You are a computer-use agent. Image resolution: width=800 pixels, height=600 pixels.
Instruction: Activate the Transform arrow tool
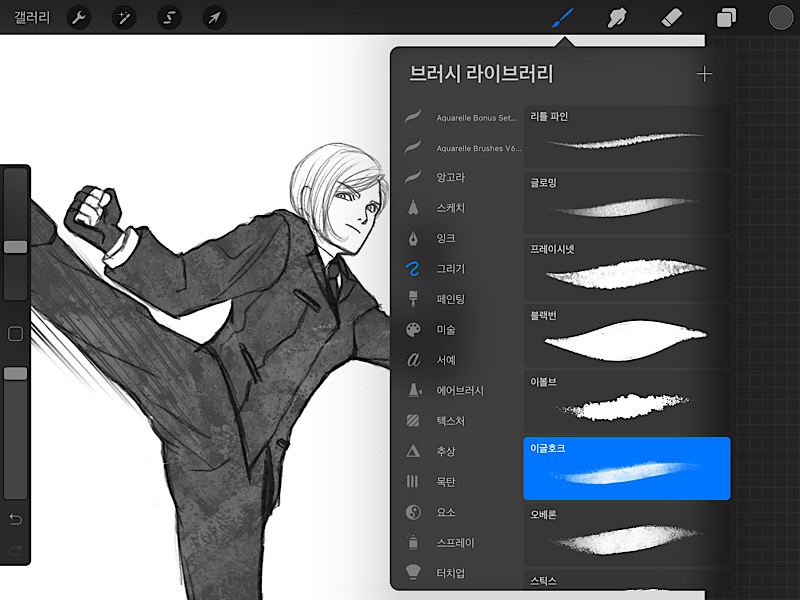(x=214, y=18)
